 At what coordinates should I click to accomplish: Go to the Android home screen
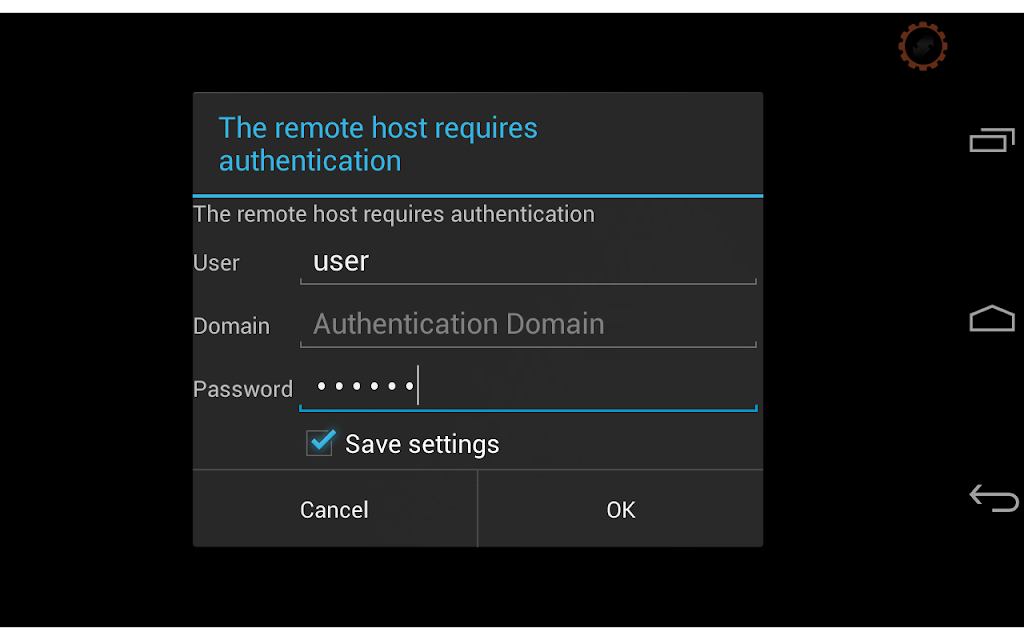tap(992, 318)
